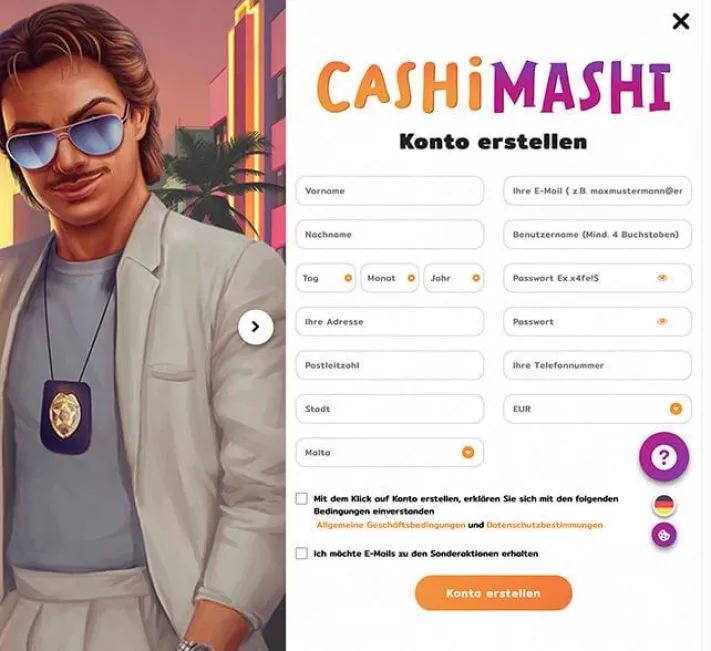Open the Tag day dropdown
Image resolution: width=711 pixels, height=651 pixels.
click(326, 278)
